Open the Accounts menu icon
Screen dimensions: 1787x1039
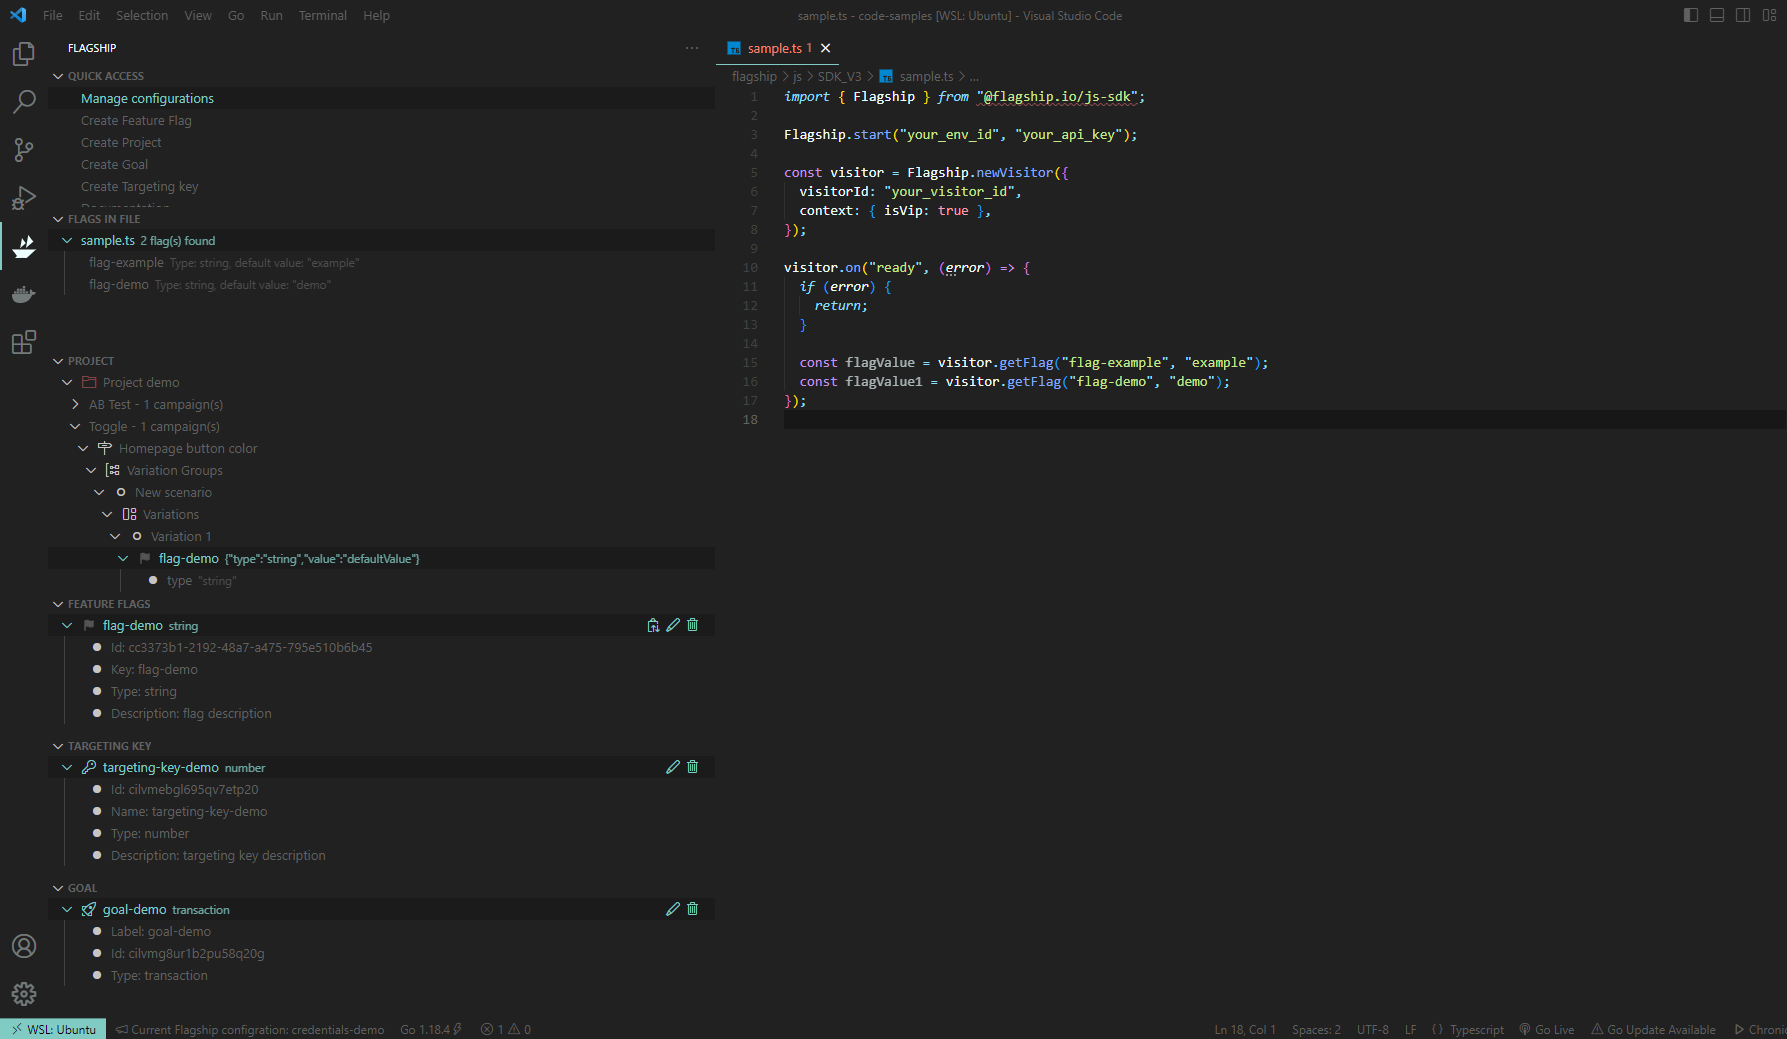click(x=24, y=946)
